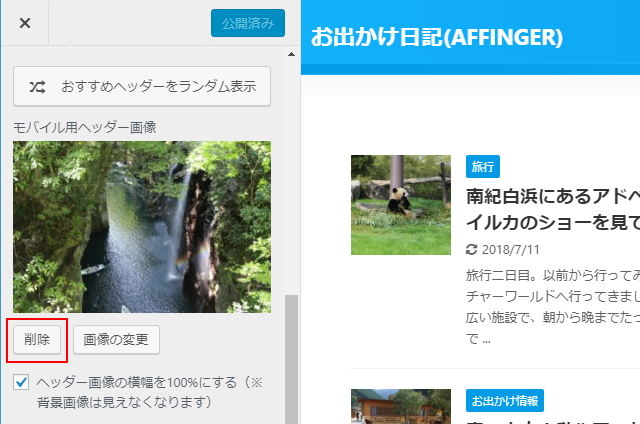Viewport: 640px width, 424px height.
Task: Click the scroll-up arrow in customizer panel
Action: tap(291, 54)
